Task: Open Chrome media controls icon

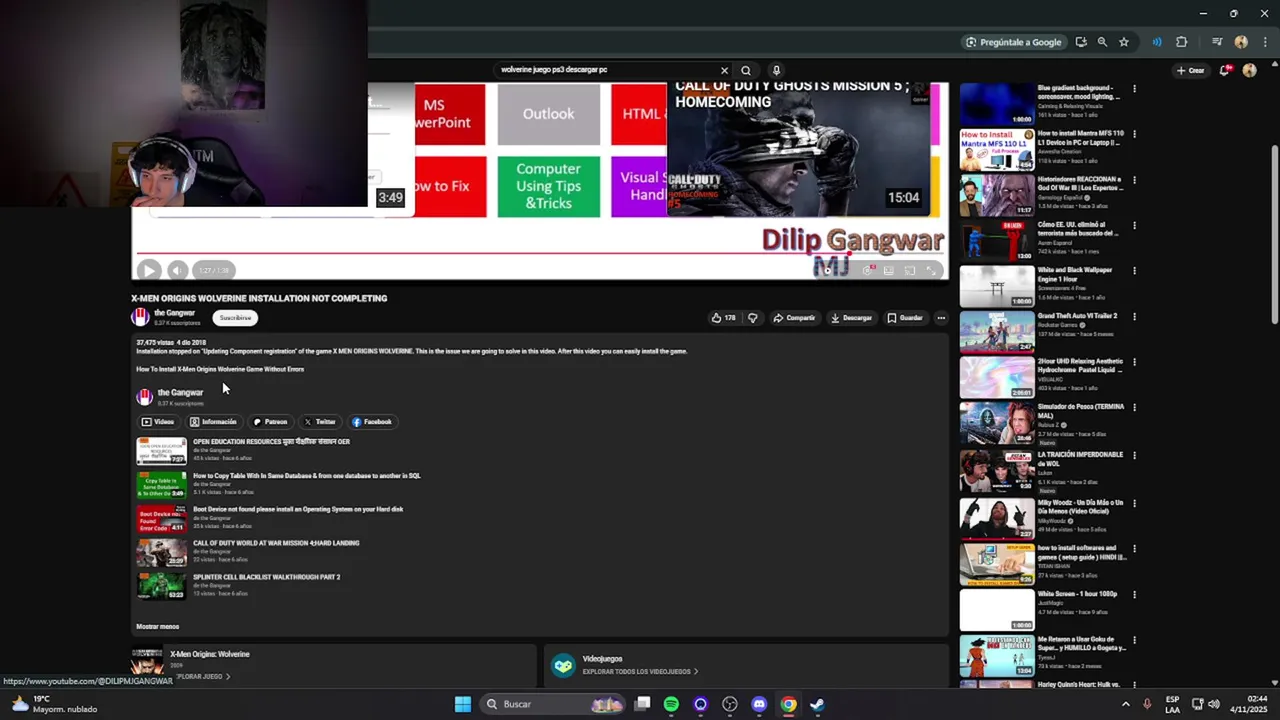Action: point(1217,42)
